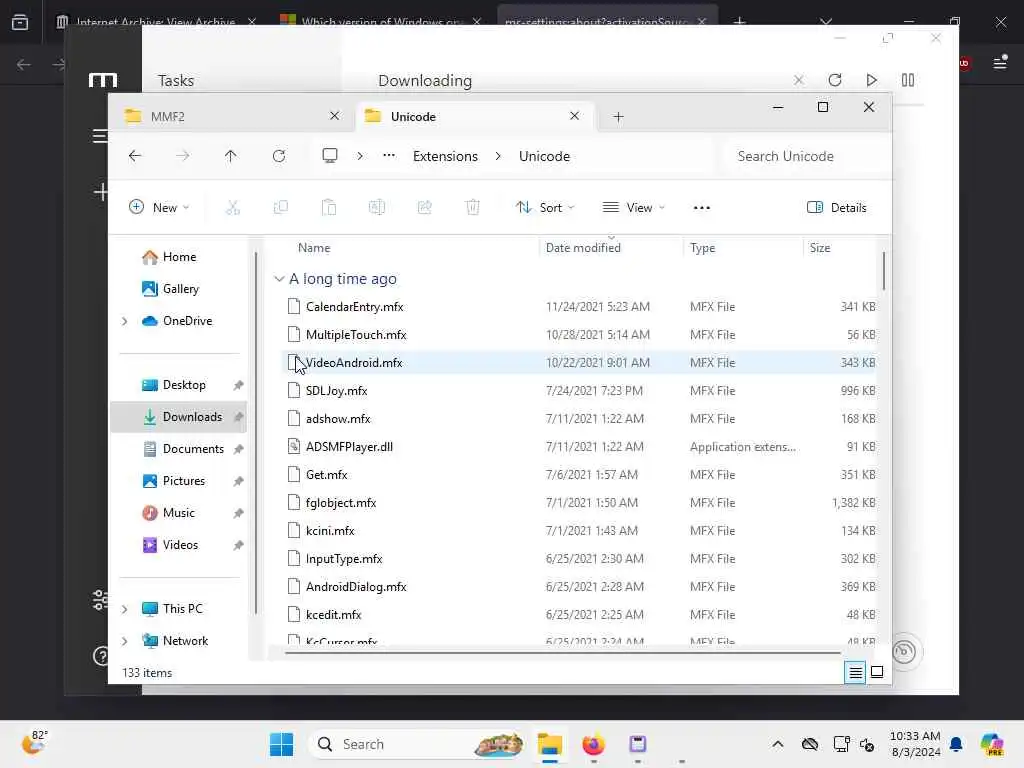Collapse the 'A long time ago' group
This screenshot has width=1024, height=768.
click(x=279, y=279)
